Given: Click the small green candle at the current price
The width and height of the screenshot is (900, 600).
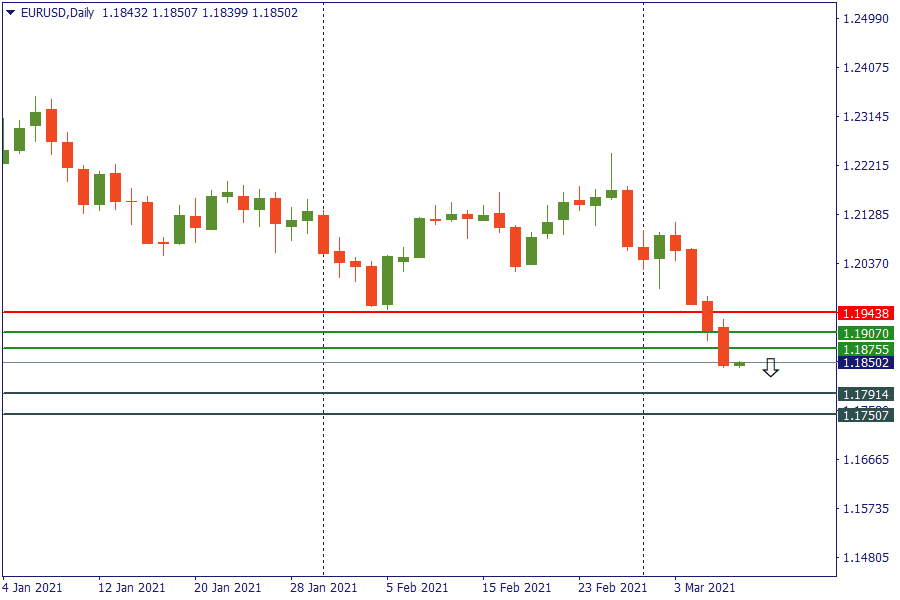Looking at the screenshot, I should pyautogui.click(x=739, y=364).
